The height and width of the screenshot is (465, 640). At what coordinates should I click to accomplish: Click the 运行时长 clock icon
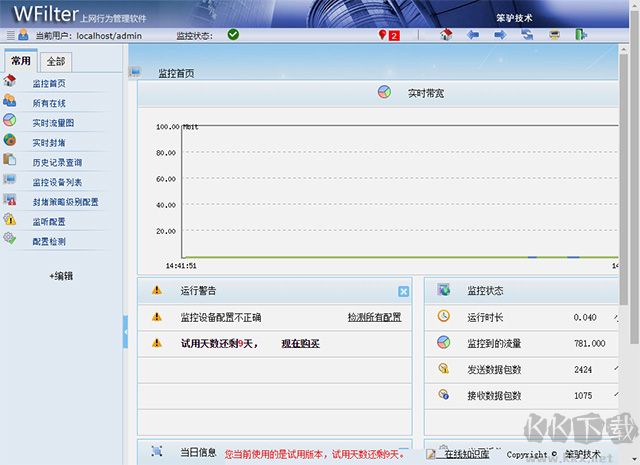coord(444,316)
